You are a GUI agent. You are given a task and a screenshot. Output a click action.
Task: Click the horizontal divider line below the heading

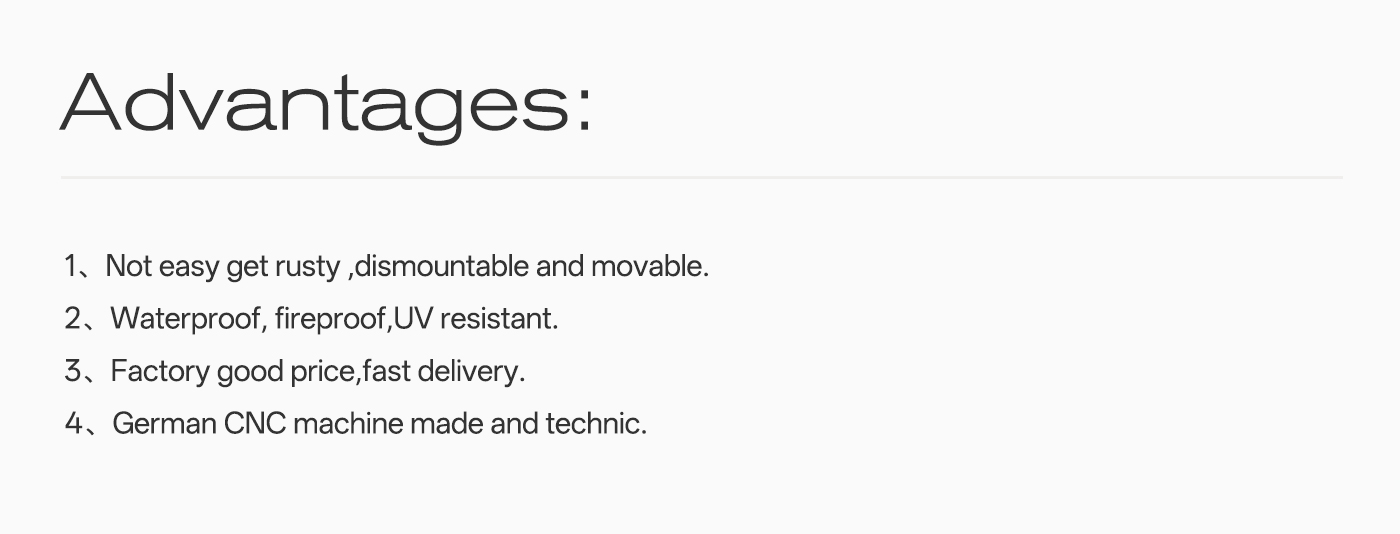(x=701, y=178)
